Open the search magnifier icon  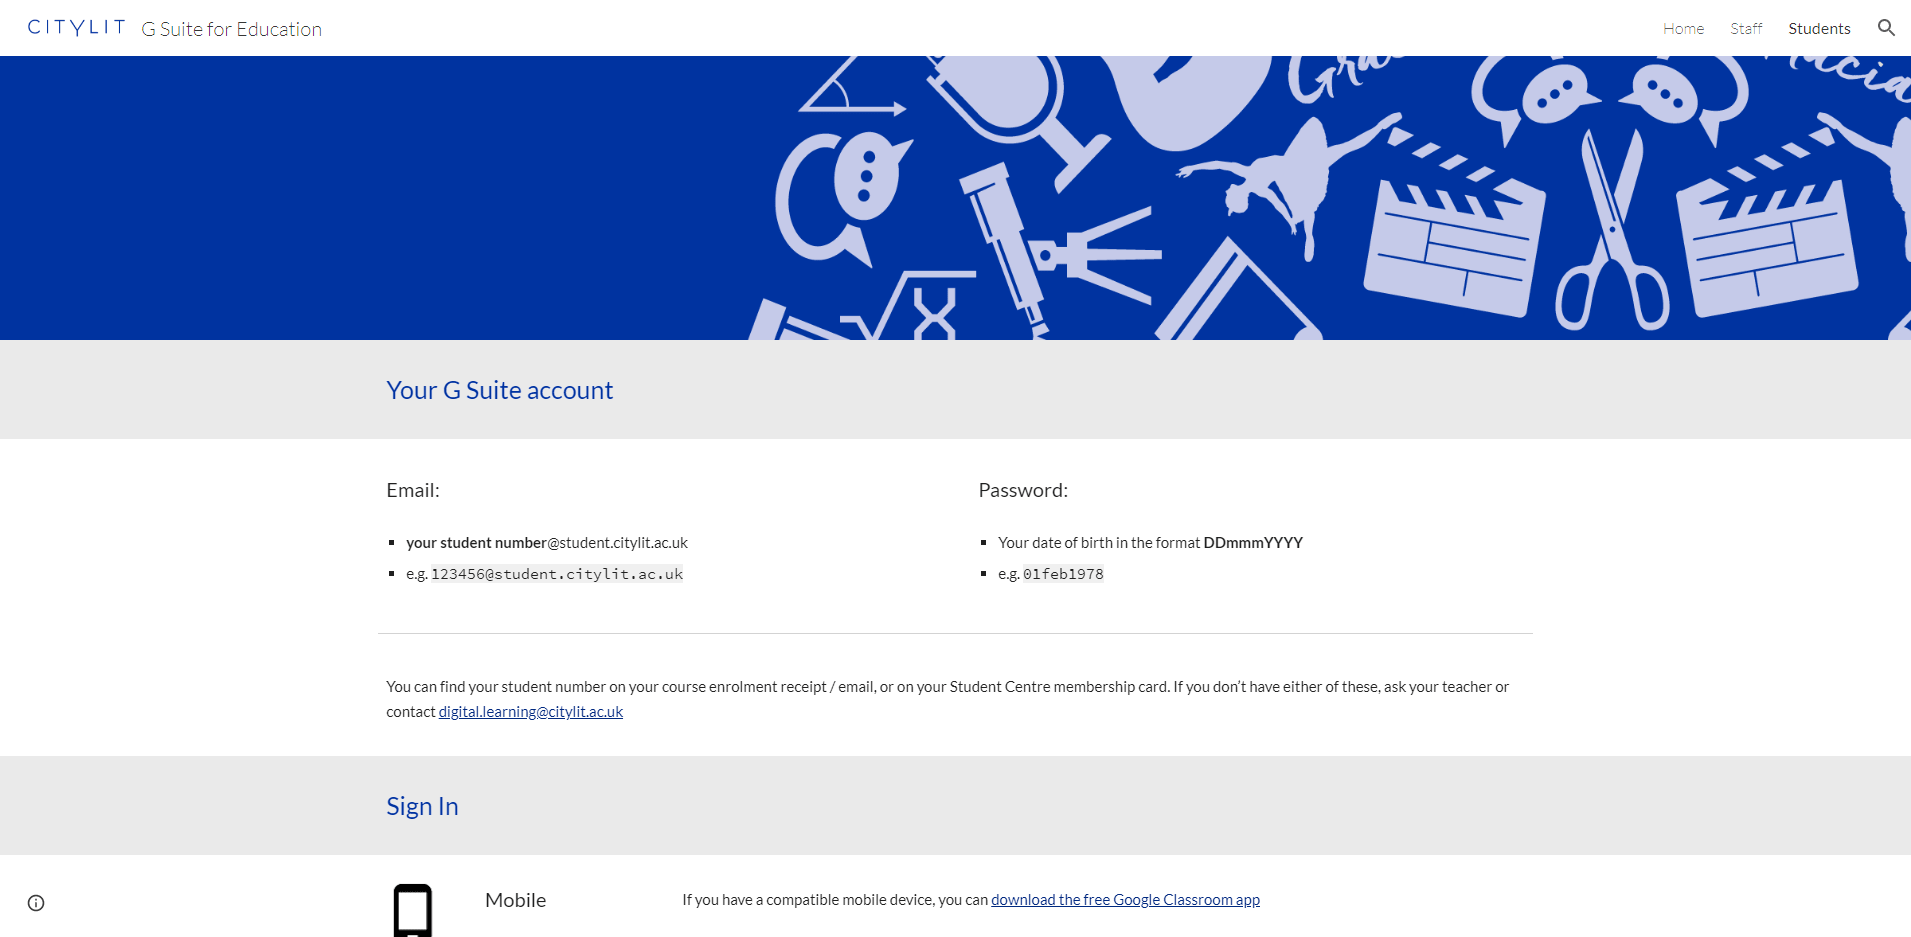[1886, 28]
